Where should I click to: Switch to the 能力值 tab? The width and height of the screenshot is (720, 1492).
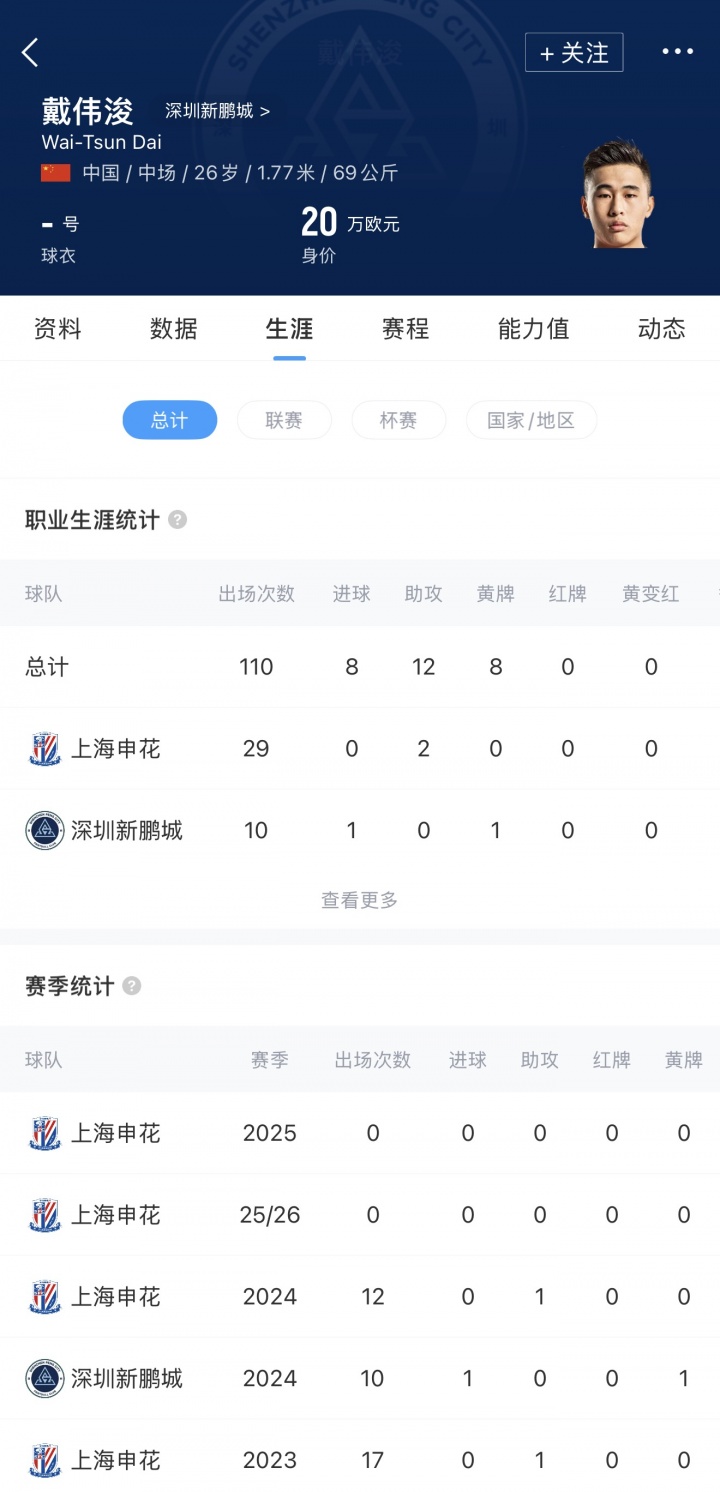tap(533, 329)
